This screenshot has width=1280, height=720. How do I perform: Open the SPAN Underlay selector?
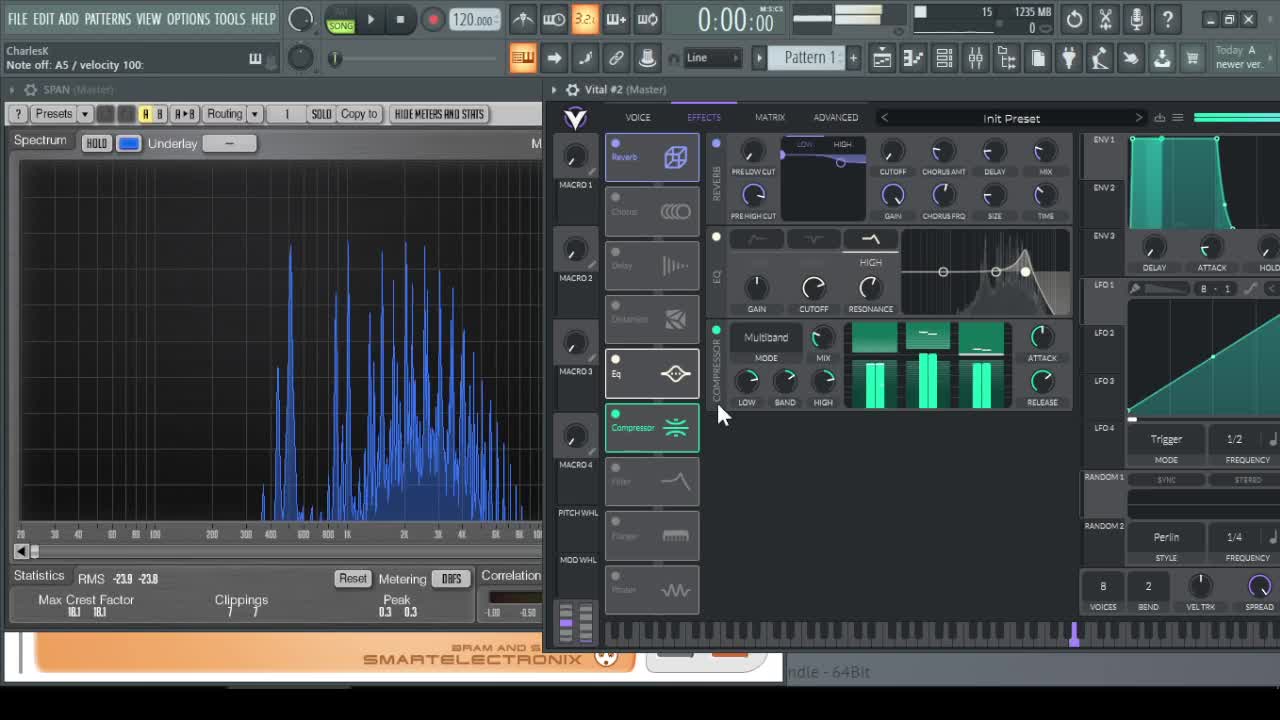229,144
